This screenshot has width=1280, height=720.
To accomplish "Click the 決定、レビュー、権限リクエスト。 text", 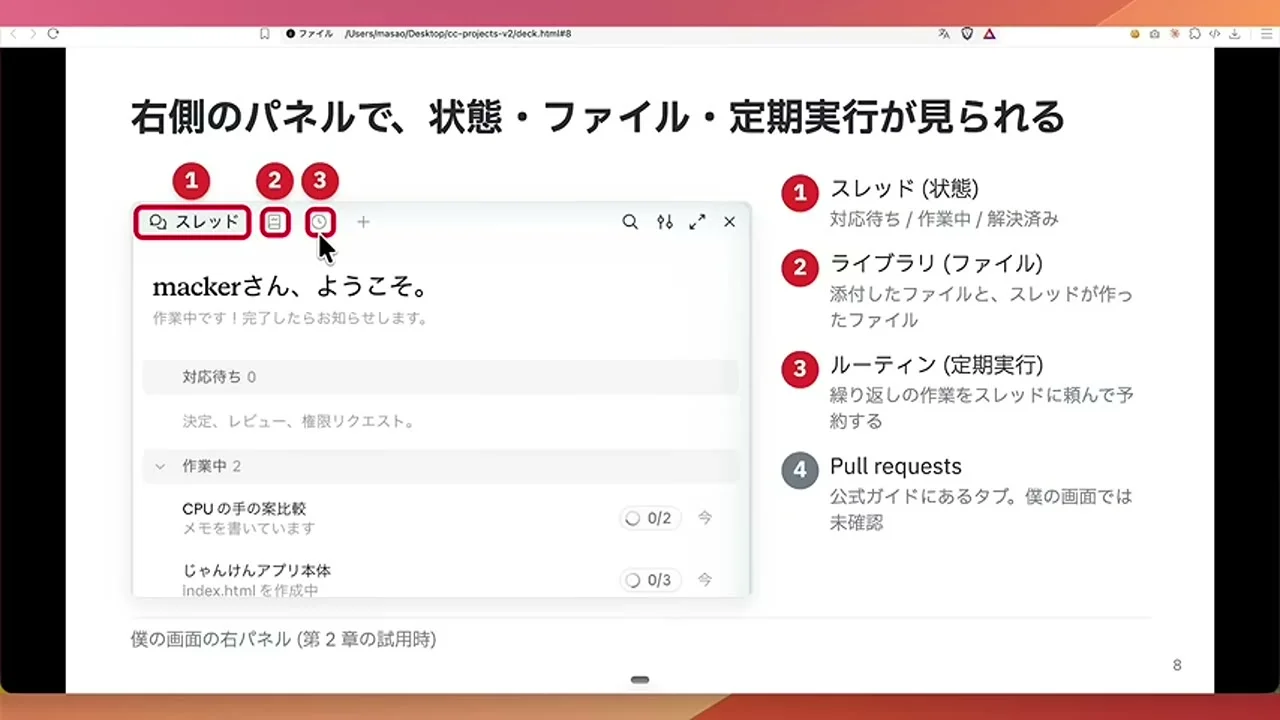I will tap(299, 421).
